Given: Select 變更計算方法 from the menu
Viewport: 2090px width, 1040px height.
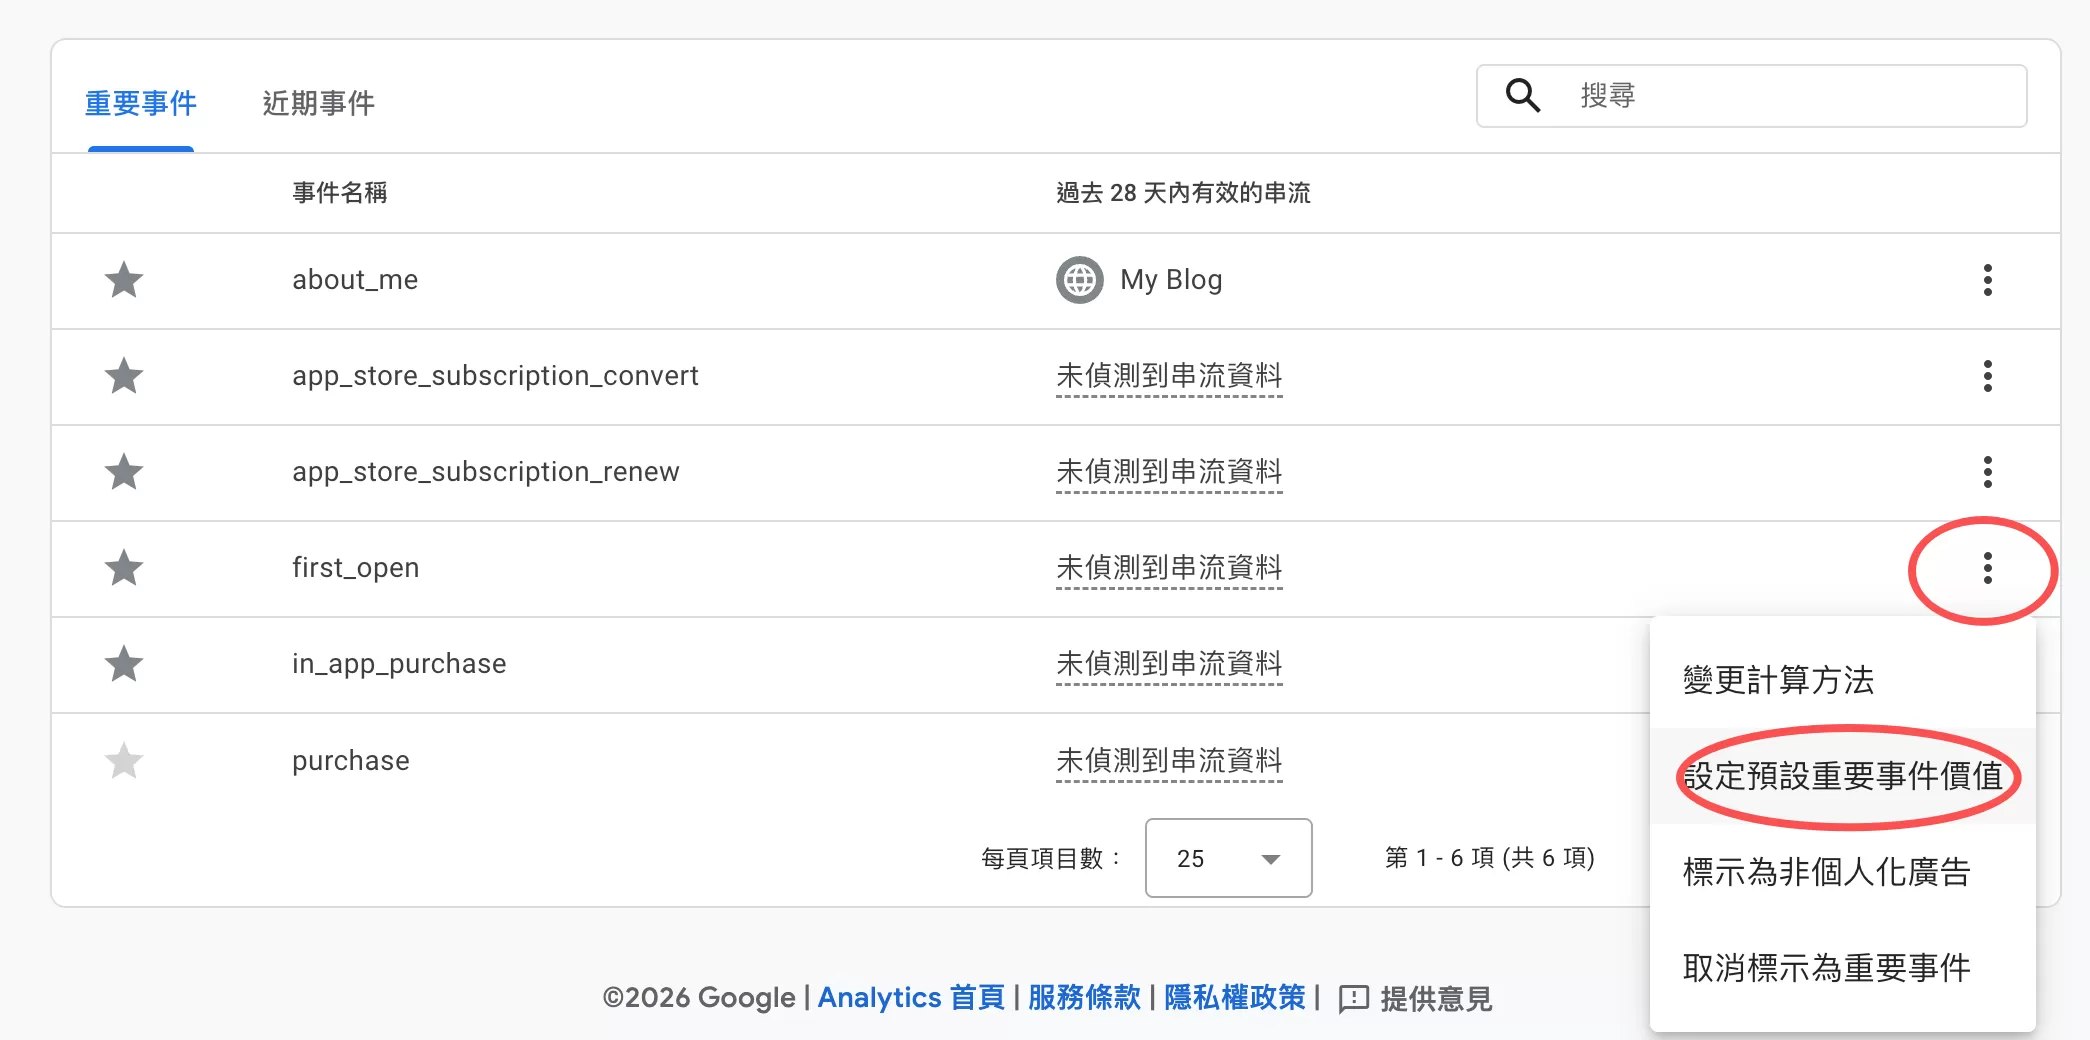Looking at the screenshot, I should tap(1842, 680).
